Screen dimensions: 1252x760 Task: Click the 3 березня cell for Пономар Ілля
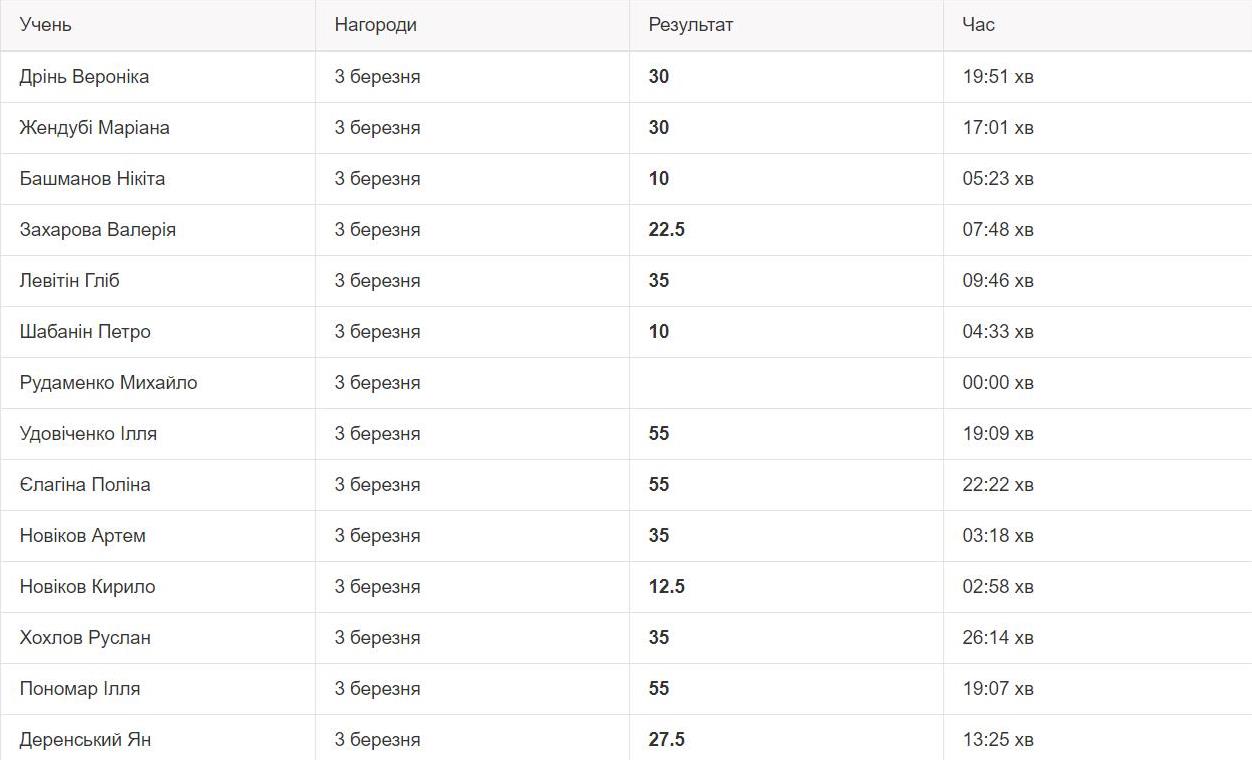[x=377, y=689]
